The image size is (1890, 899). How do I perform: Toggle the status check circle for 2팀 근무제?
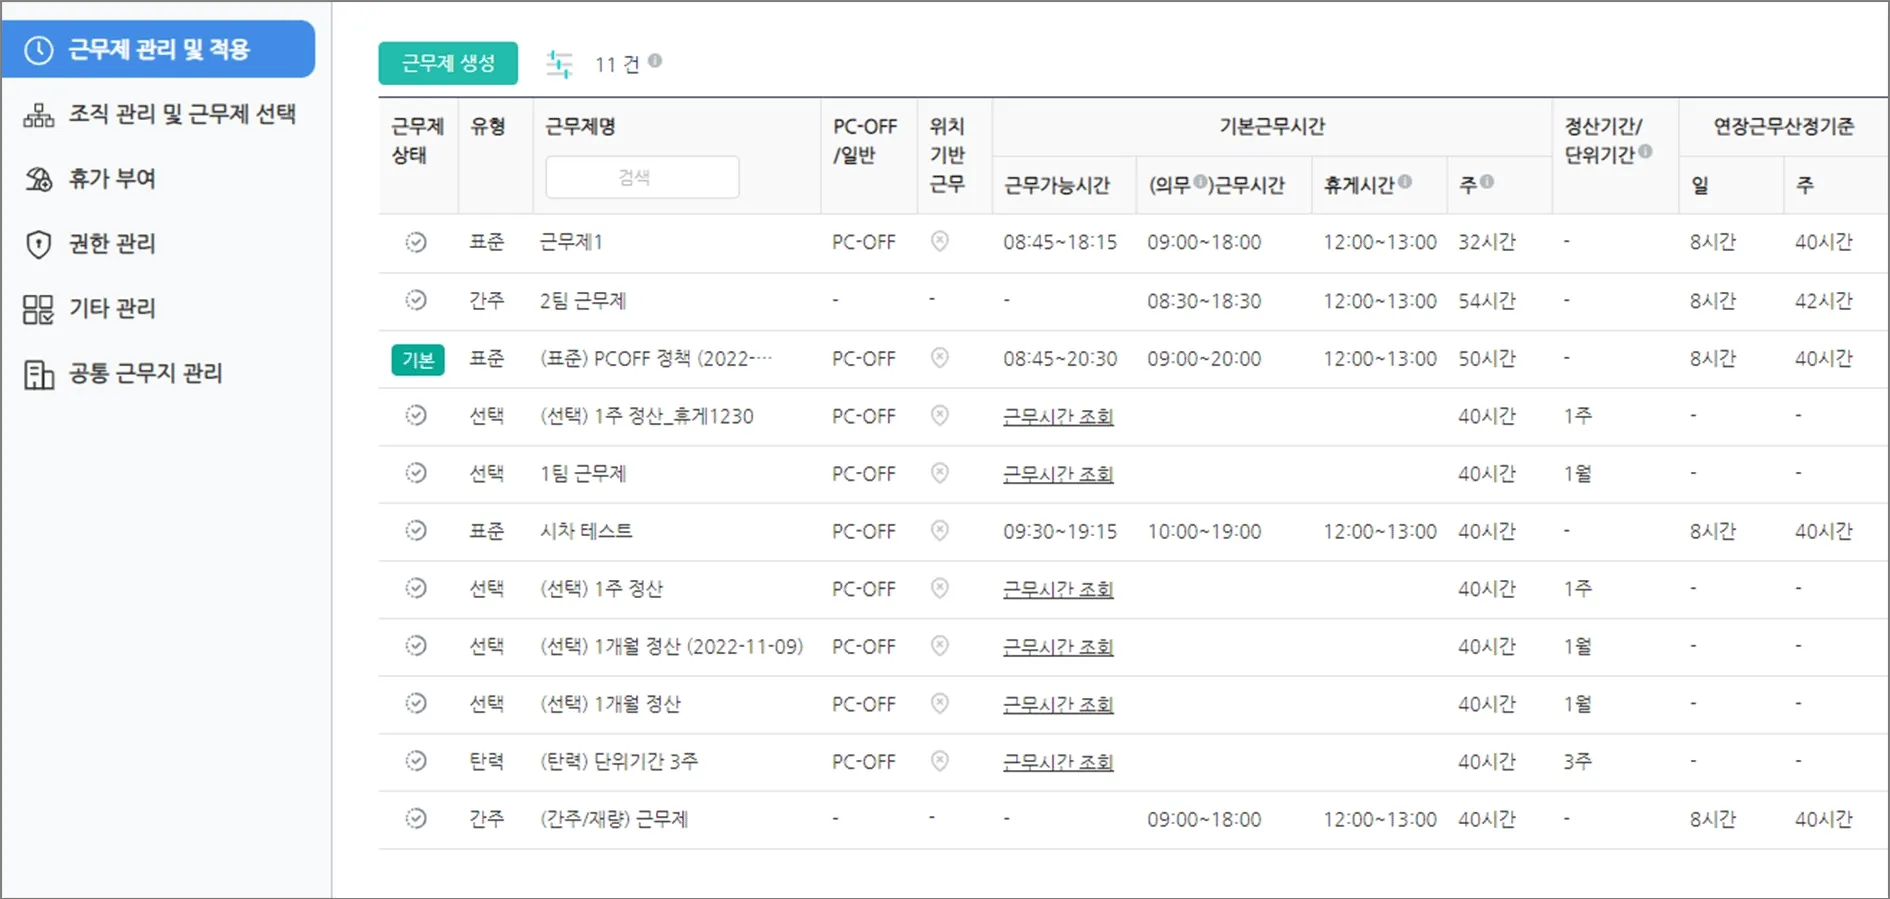[416, 300]
